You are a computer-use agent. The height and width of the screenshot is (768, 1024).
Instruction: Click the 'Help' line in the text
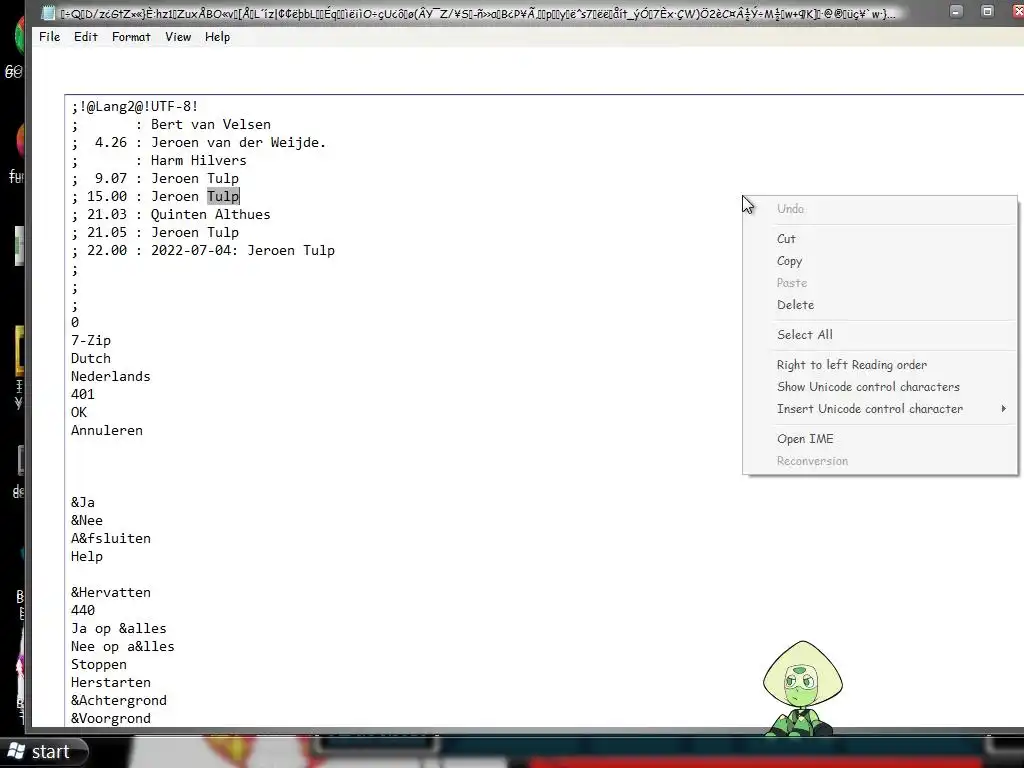pyautogui.click(x=87, y=557)
